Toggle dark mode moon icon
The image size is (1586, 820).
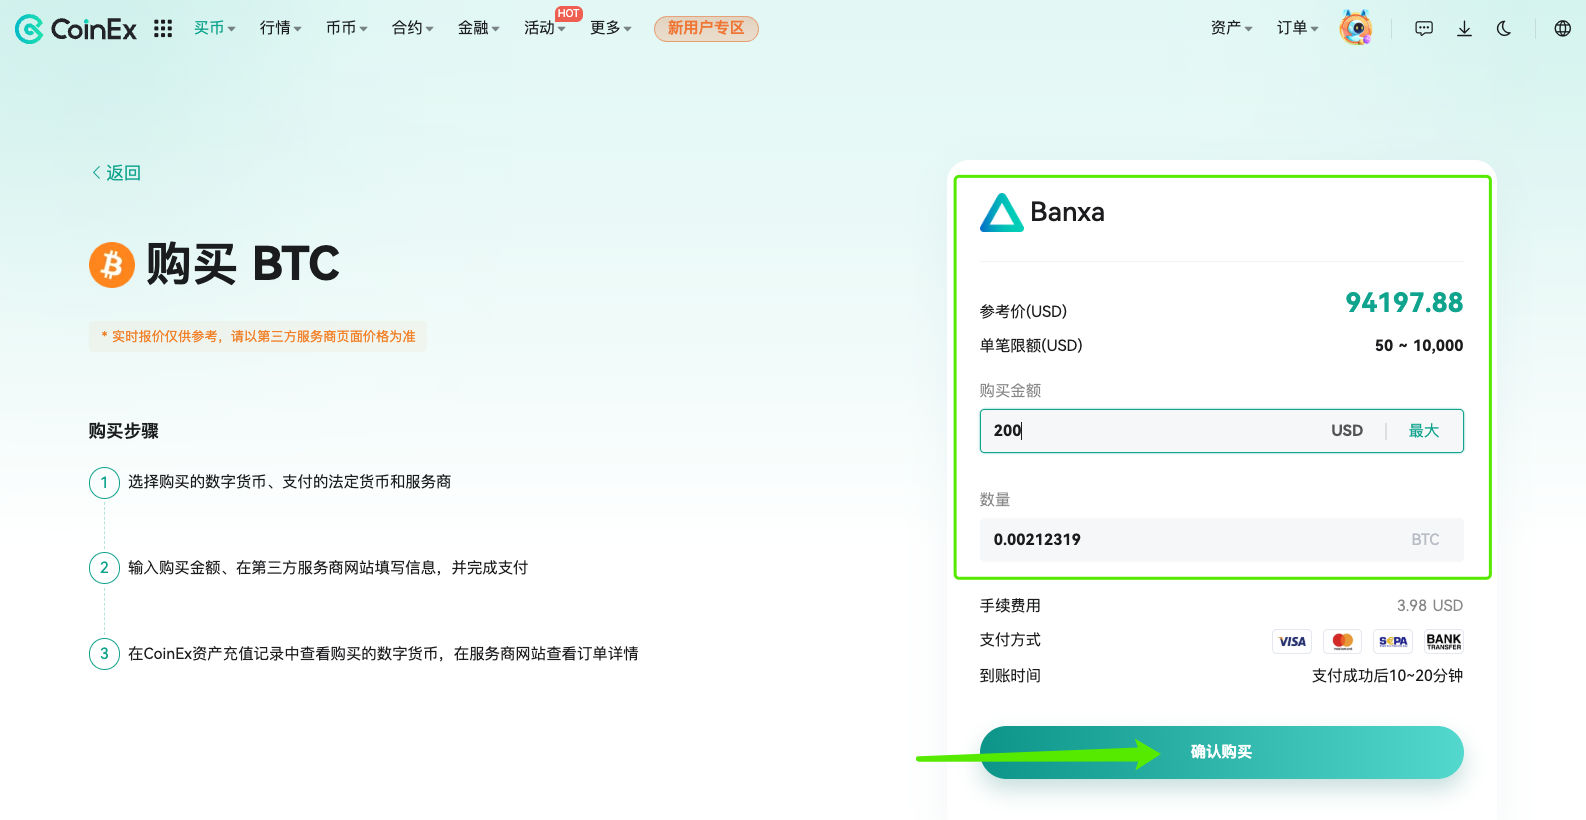(1504, 29)
